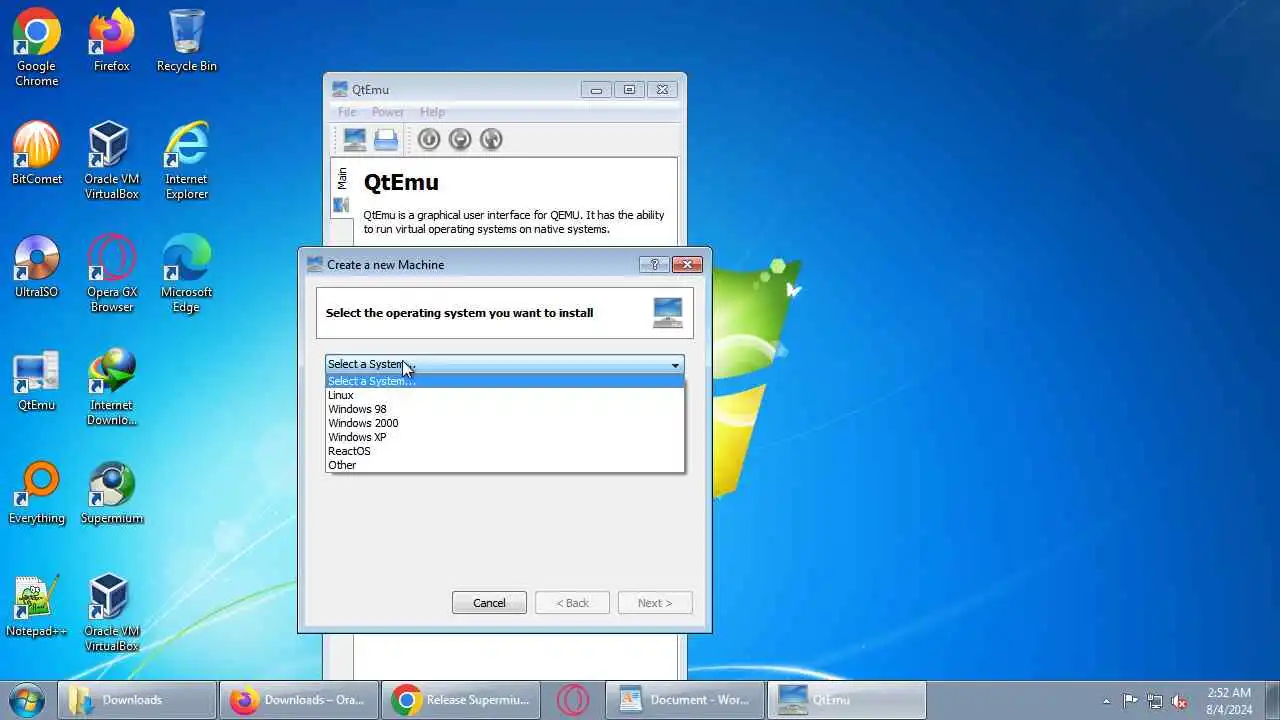This screenshot has width=1280, height=720.
Task: Pick Windows 2000 from the system list
Action: coord(505,423)
